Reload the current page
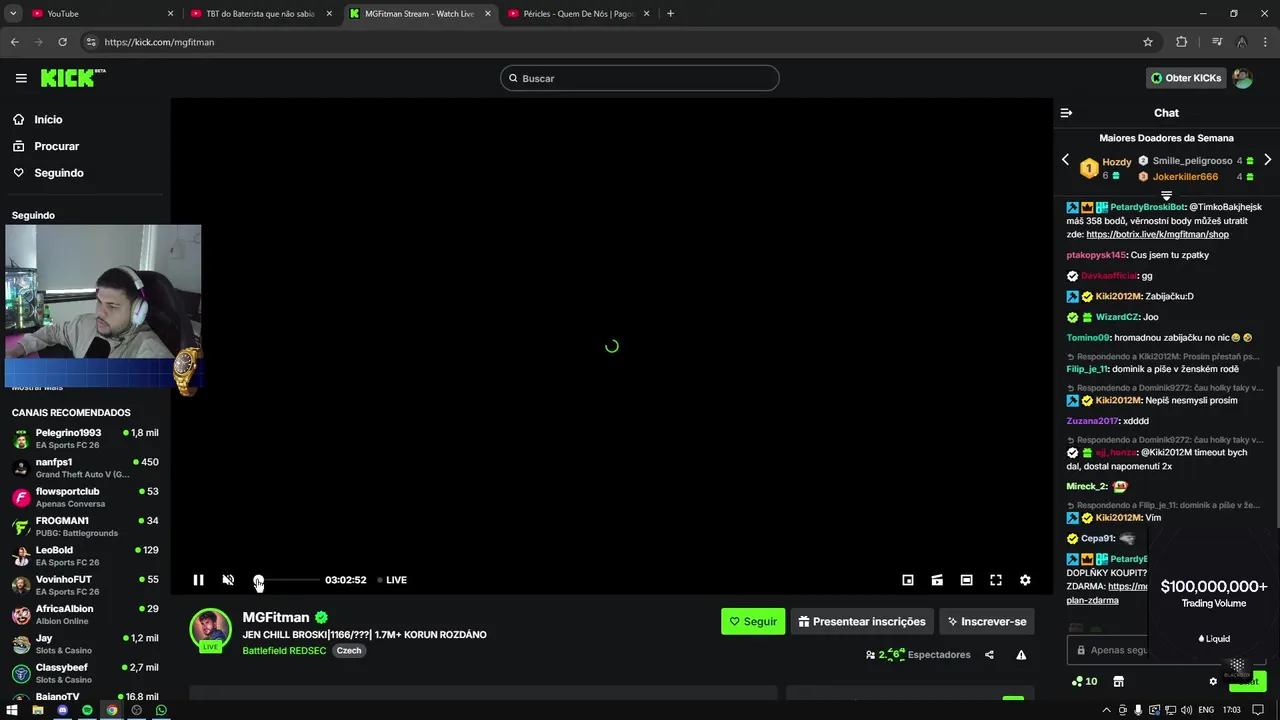The width and height of the screenshot is (1280, 720). 62,42
